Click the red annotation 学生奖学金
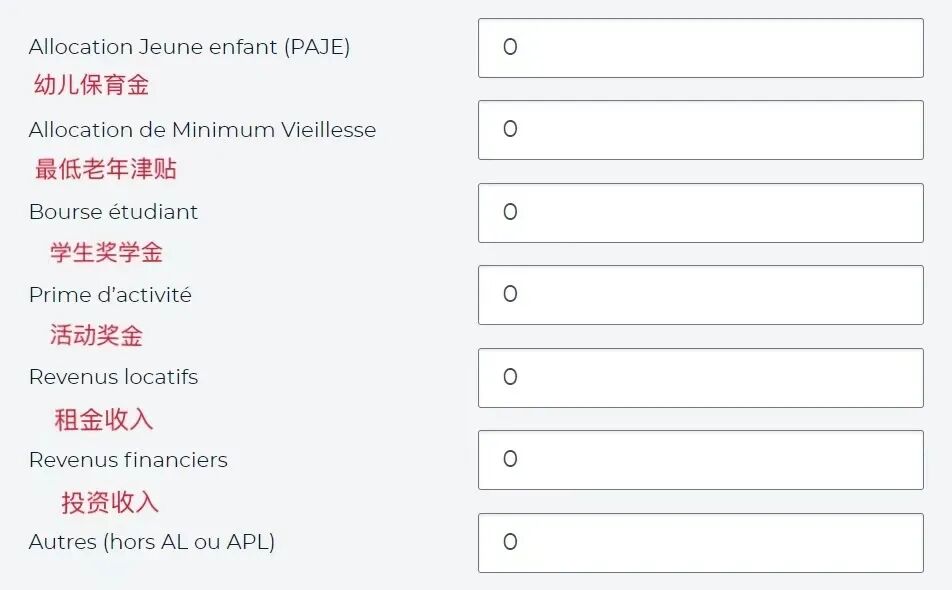 106,252
